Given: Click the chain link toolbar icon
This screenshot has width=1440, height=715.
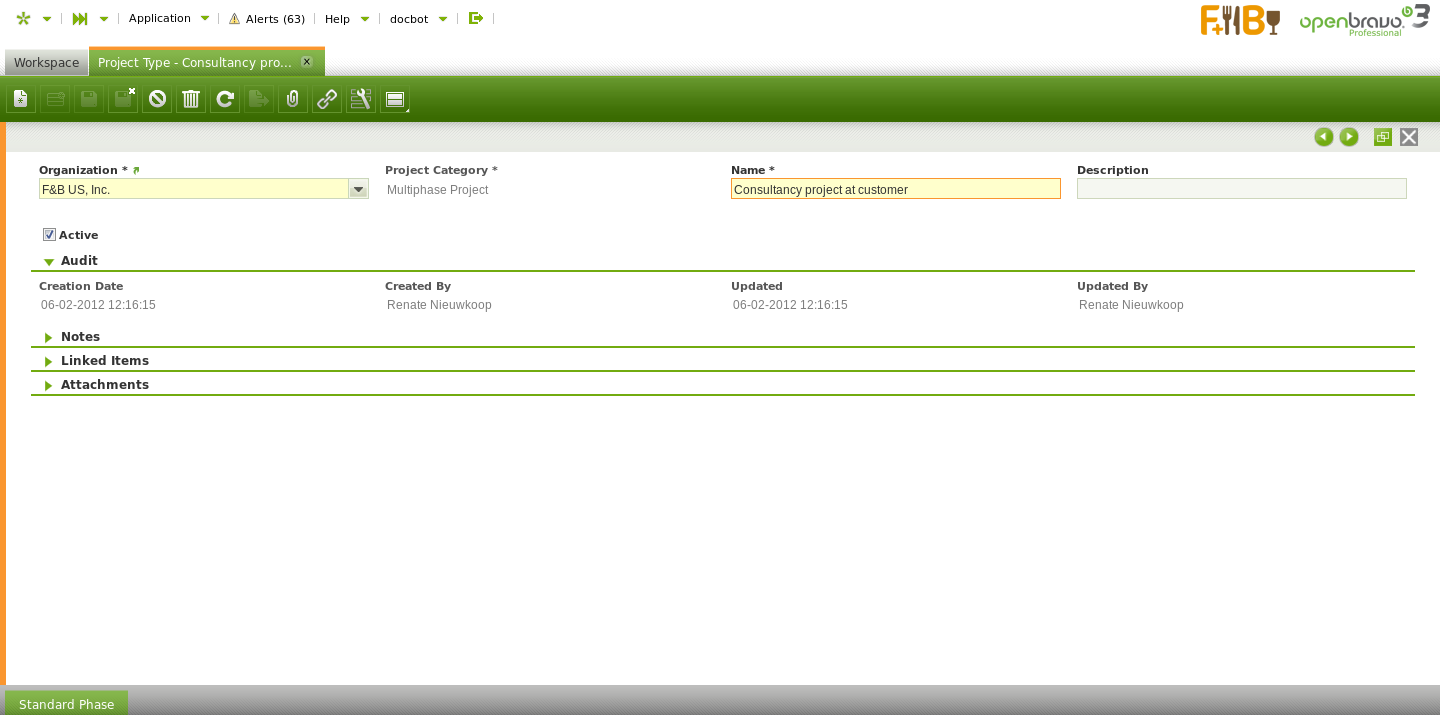Looking at the screenshot, I should tap(327, 99).
